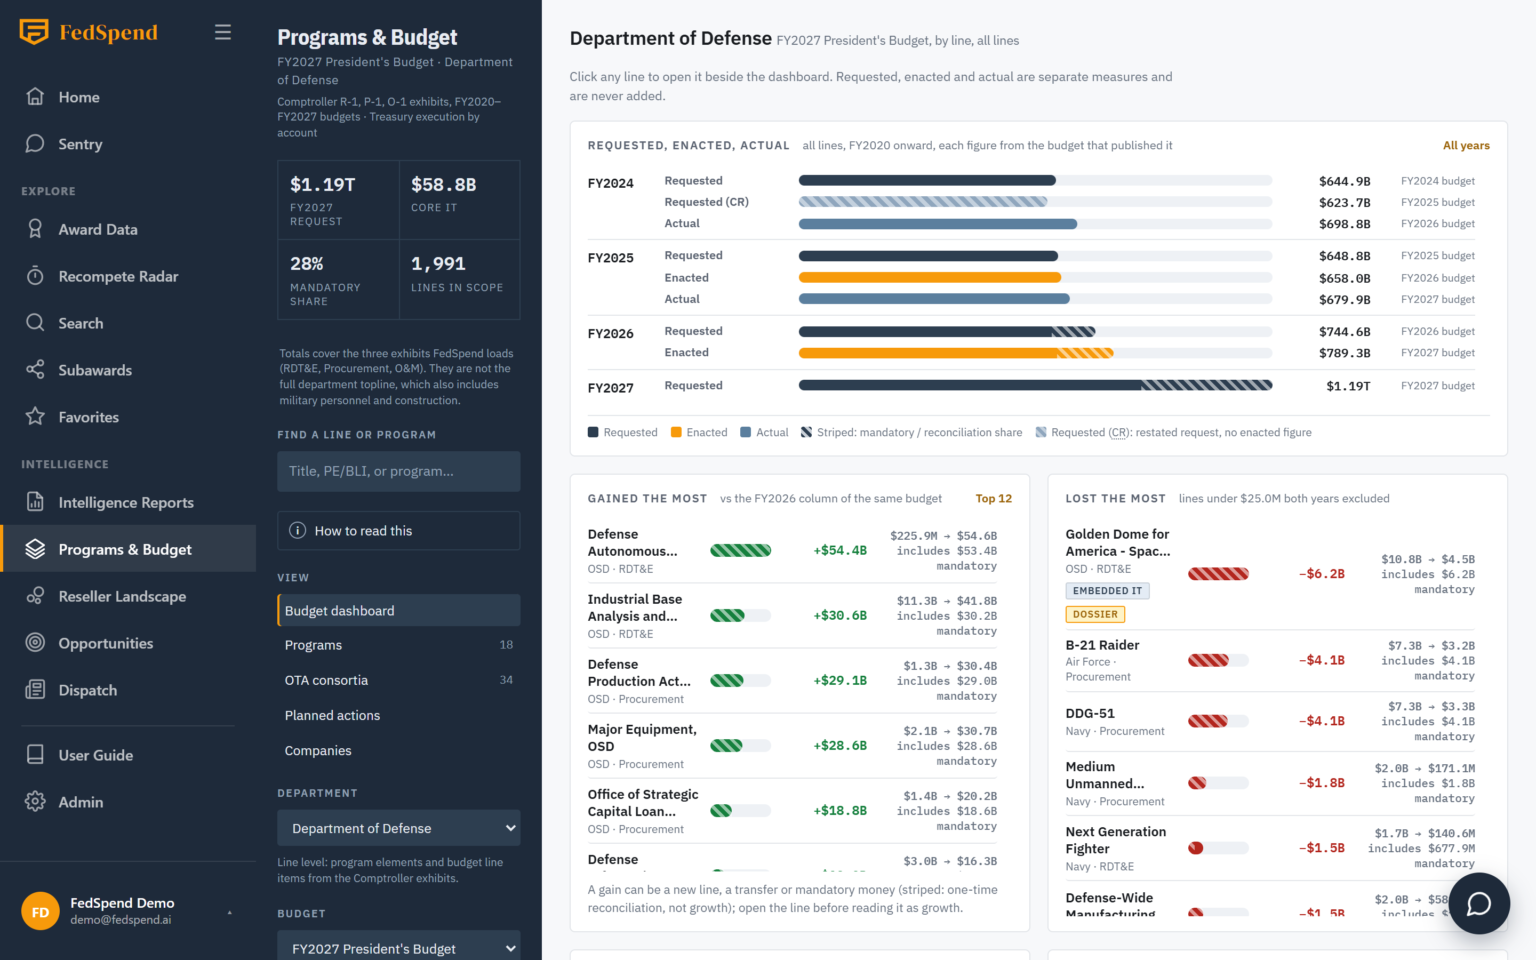Open the DDG-51 Navy Procurement line
Image resolution: width=1536 pixels, height=960 pixels.
click(x=1270, y=722)
